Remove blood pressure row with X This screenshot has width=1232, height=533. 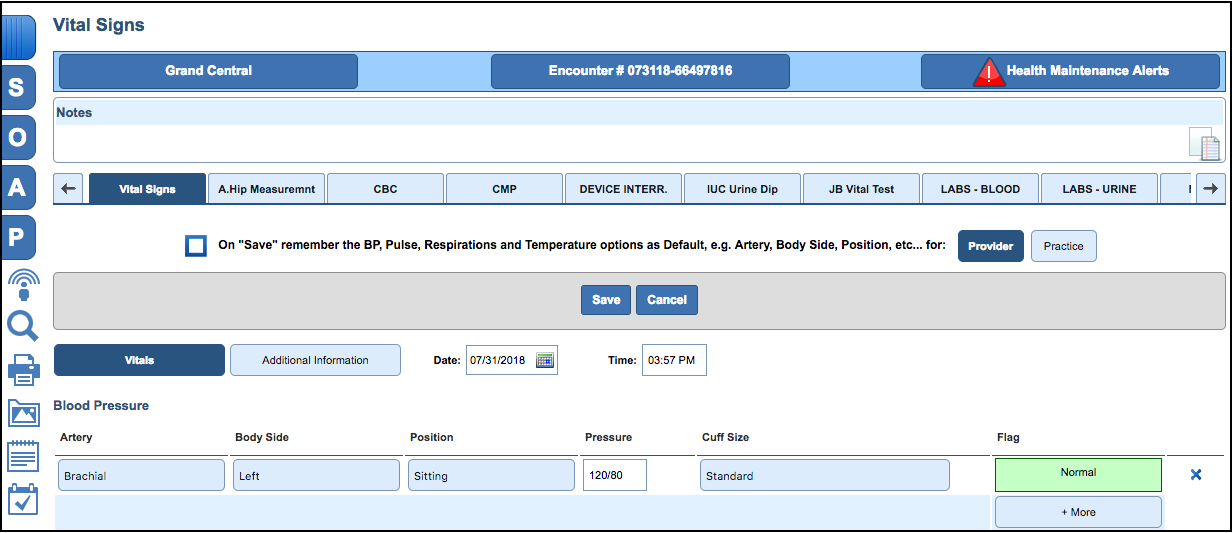click(1196, 475)
